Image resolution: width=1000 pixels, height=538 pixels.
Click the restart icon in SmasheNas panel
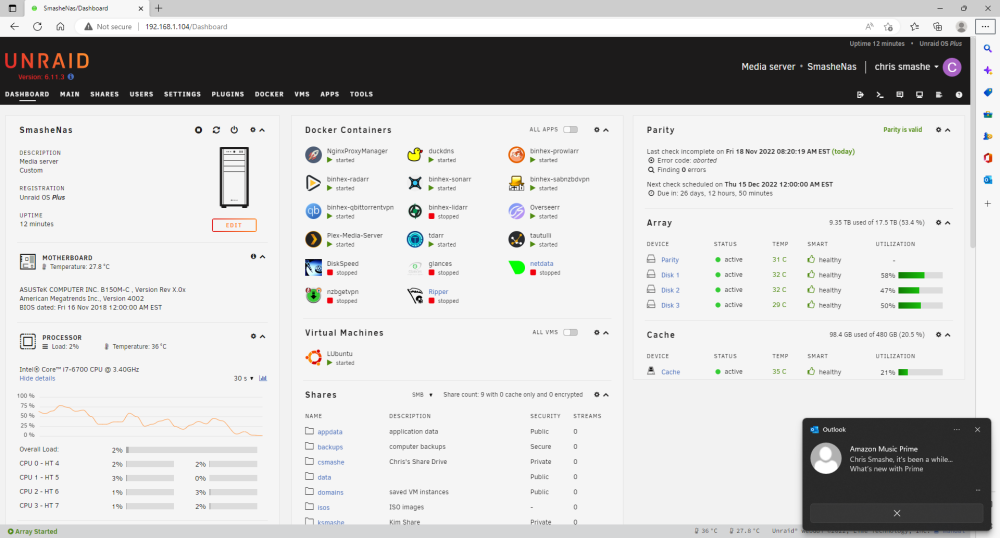[216, 130]
